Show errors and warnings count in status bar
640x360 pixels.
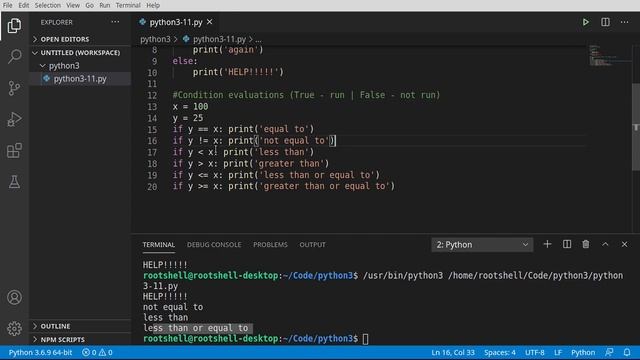(97, 352)
